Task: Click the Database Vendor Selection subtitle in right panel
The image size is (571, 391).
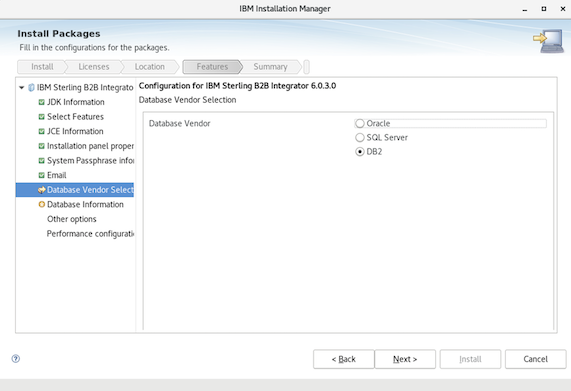Action: tap(188, 100)
